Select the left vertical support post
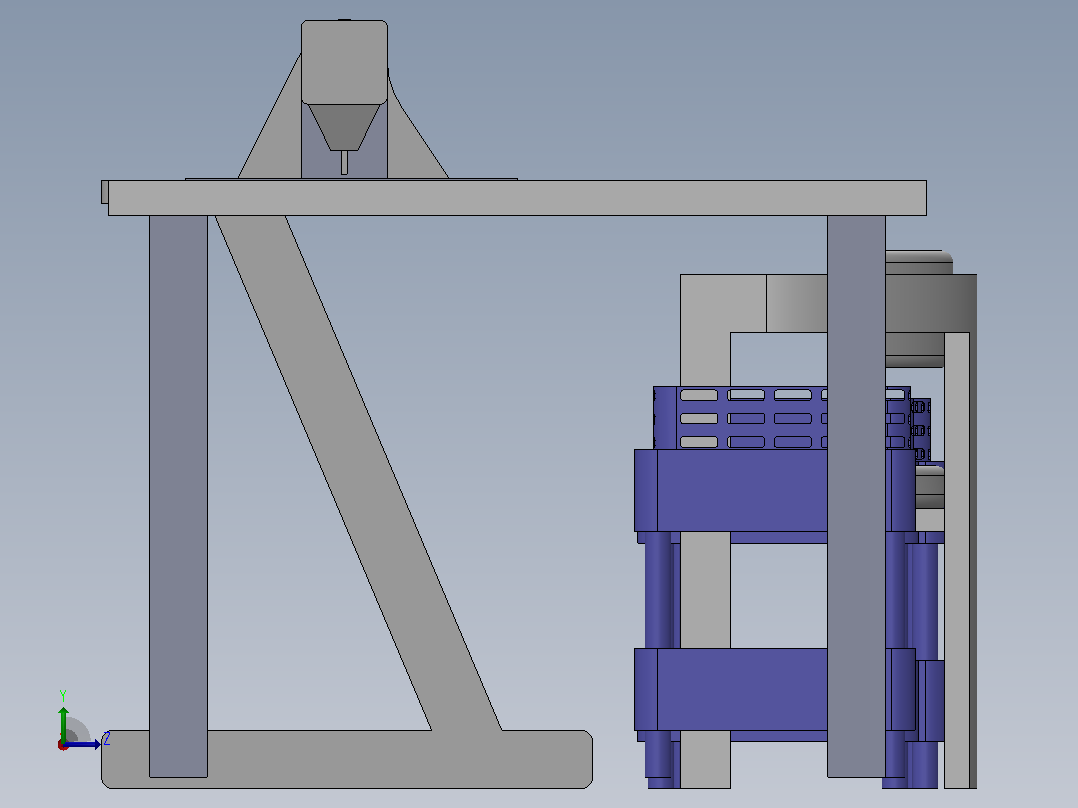Screen dimensions: 1078x808 [178, 495]
